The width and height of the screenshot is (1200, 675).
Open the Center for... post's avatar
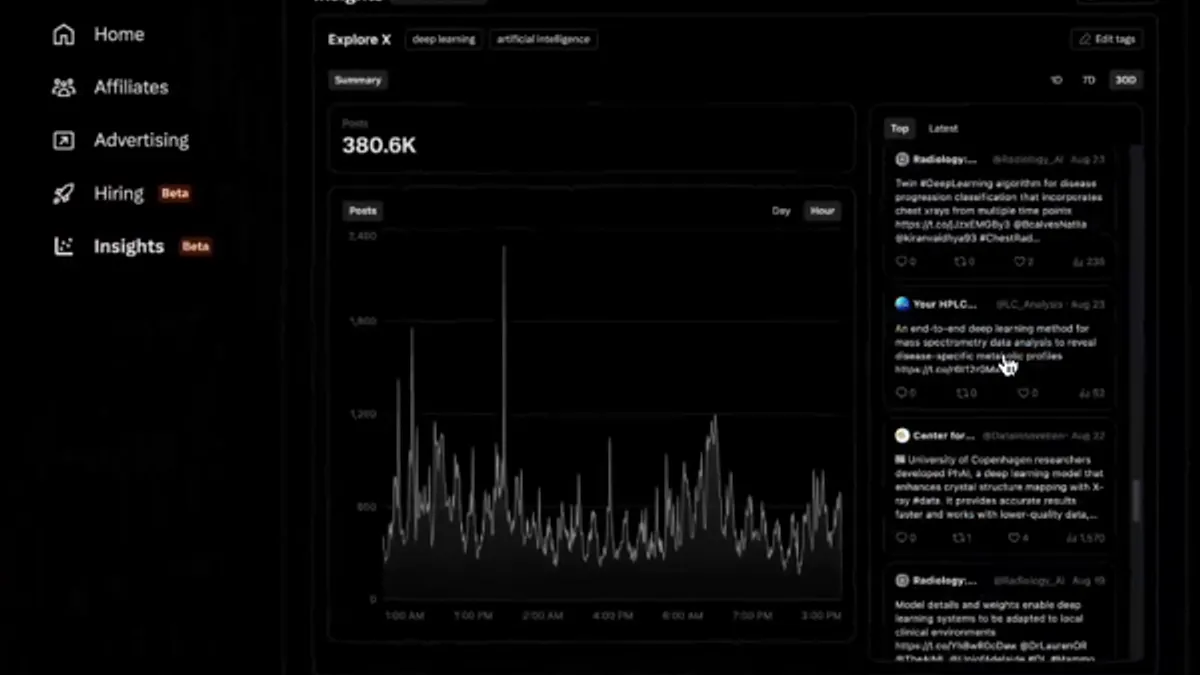(x=901, y=436)
